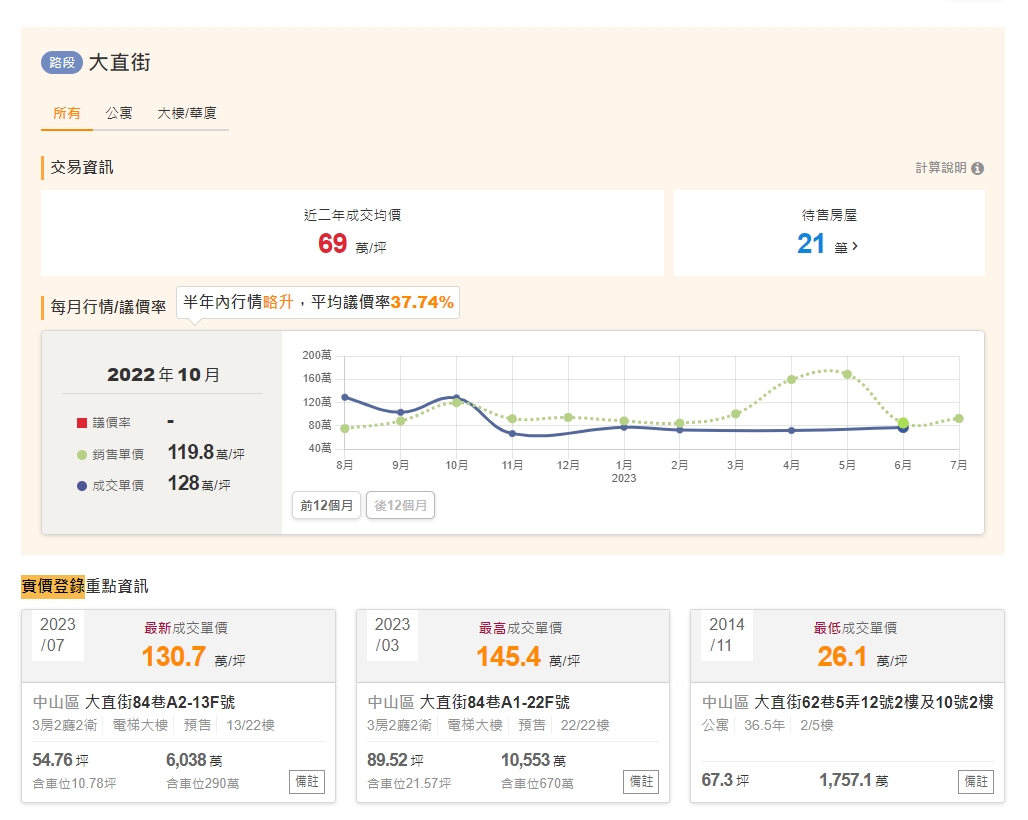Select the green 銷售單價 point at 5月
Viewport: 1028px width, 820px height.
click(x=847, y=374)
